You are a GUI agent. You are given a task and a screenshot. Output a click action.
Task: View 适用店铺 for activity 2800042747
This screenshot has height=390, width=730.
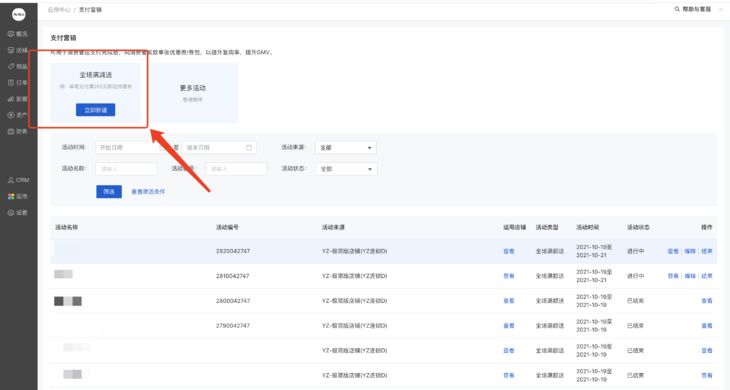508,301
